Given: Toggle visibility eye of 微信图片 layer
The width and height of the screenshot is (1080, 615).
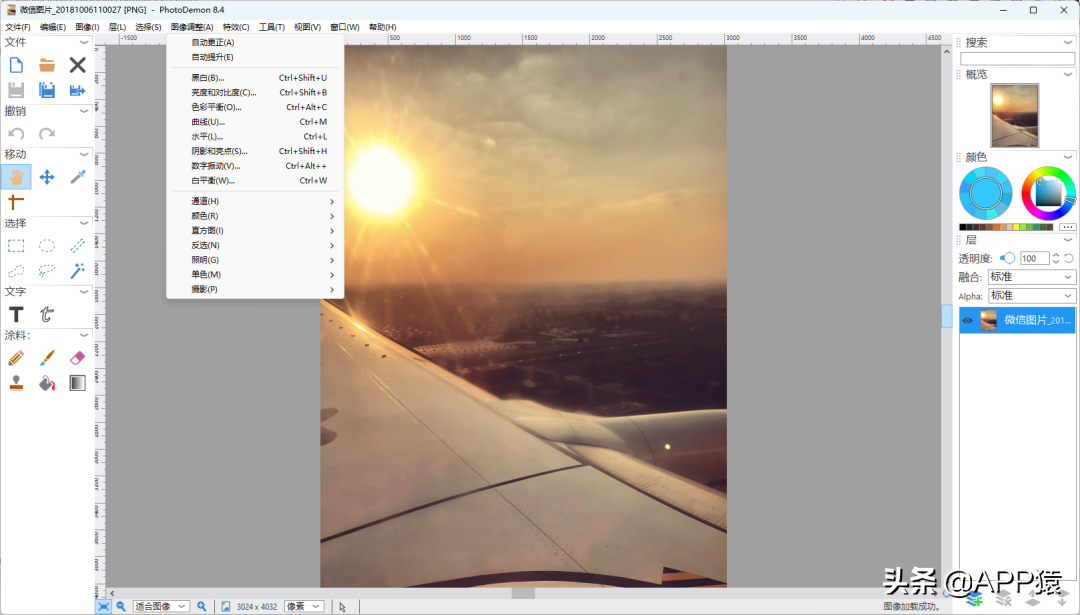Looking at the screenshot, I should 968,320.
